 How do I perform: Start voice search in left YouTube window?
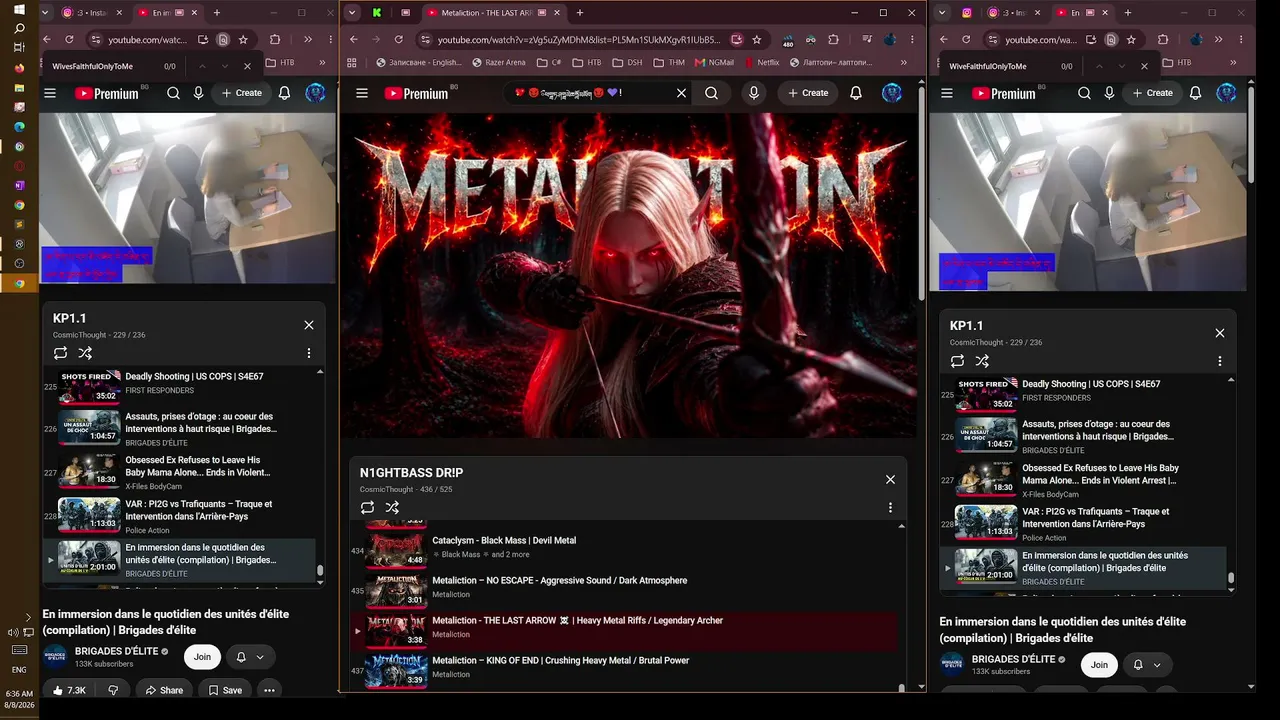(199, 93)
